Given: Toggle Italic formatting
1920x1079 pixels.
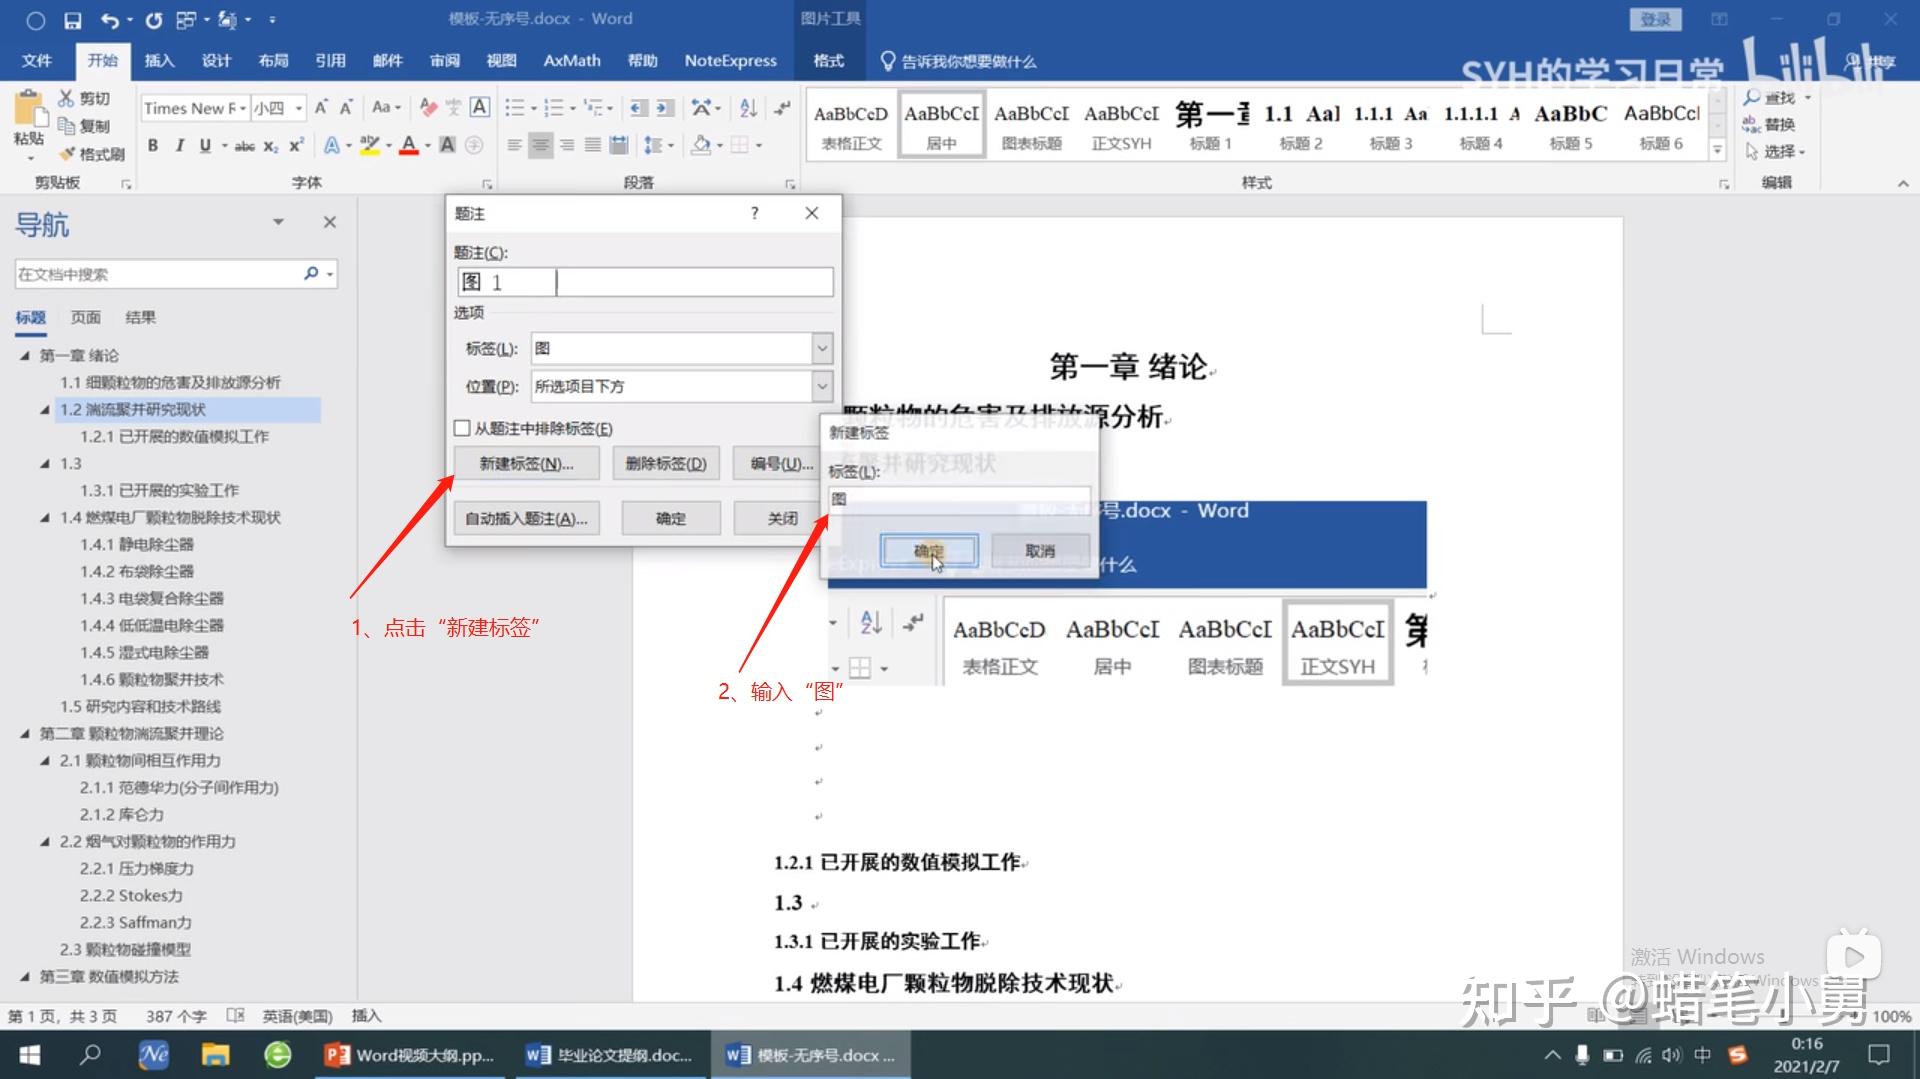Looking at the screenshot, I should tap(179, 145).
